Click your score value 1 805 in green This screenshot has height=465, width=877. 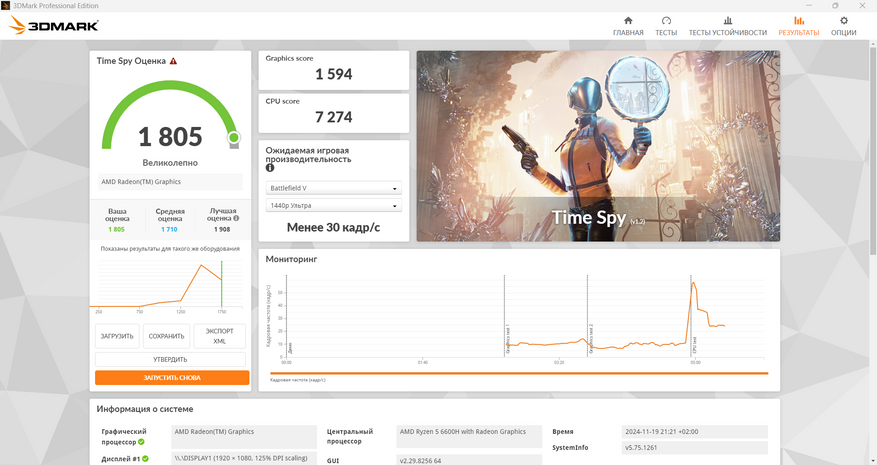click(x=116, y=229)
